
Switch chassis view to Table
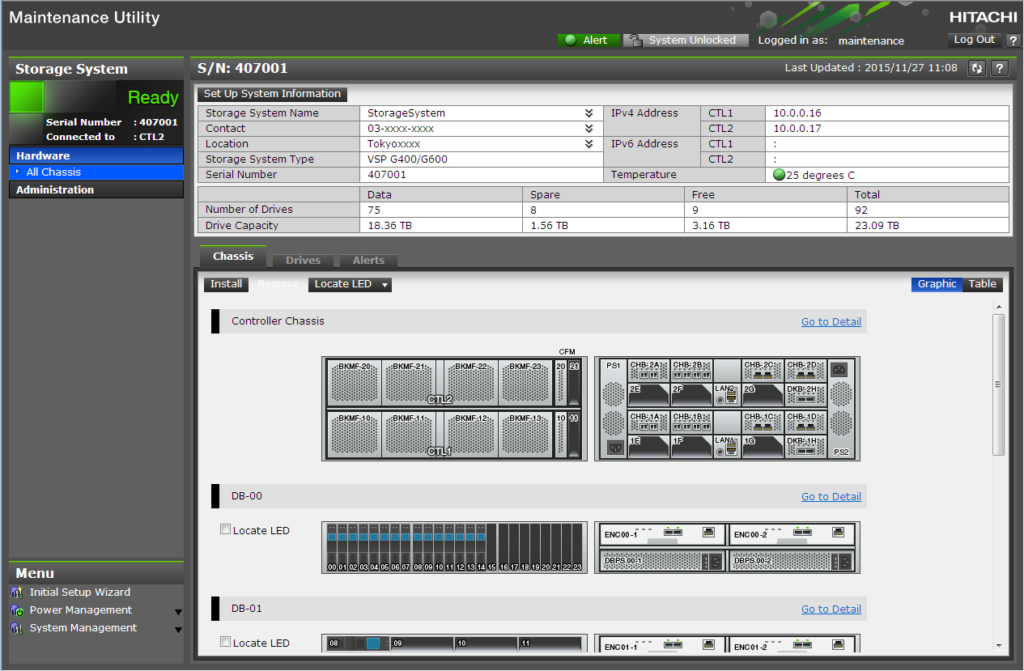(982, 284)
